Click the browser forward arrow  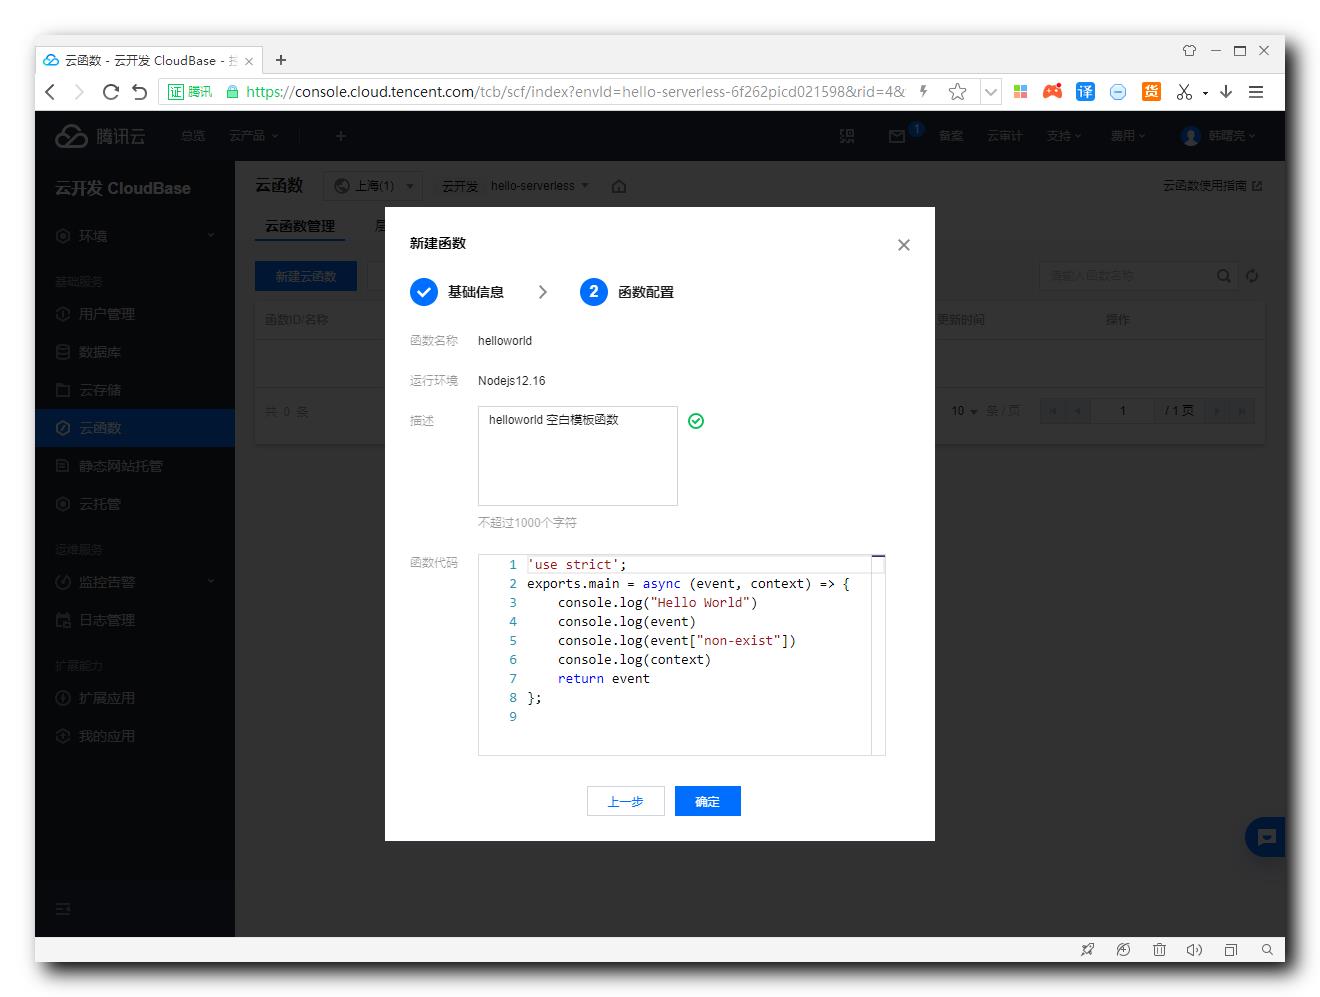tap(79, 92)
